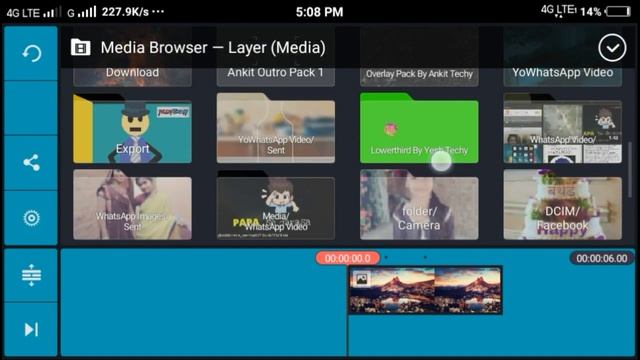Expand the timeline with the track-height icon
640x360 pixels.
pyautogui.click(x=31, y=275)
